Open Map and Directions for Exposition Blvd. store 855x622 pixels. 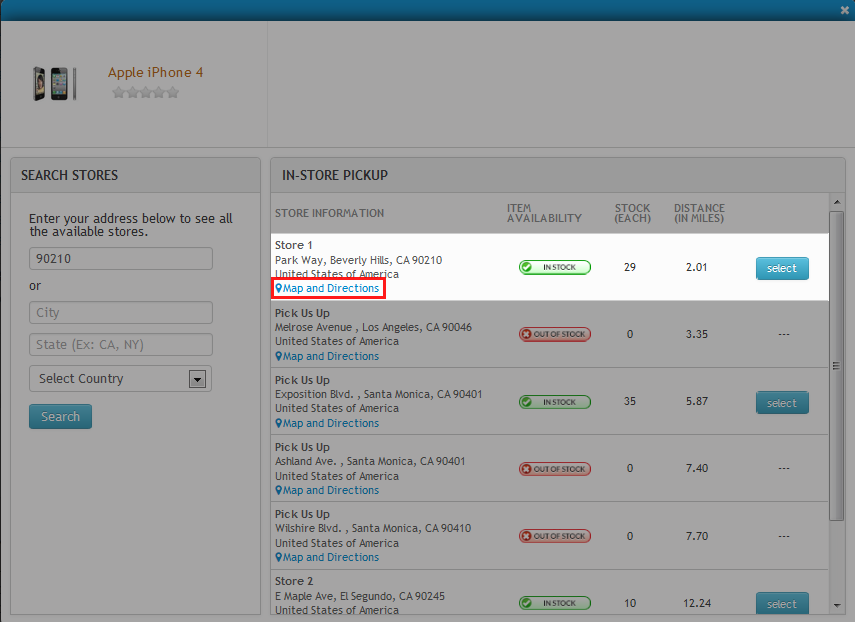click(330, 423)
